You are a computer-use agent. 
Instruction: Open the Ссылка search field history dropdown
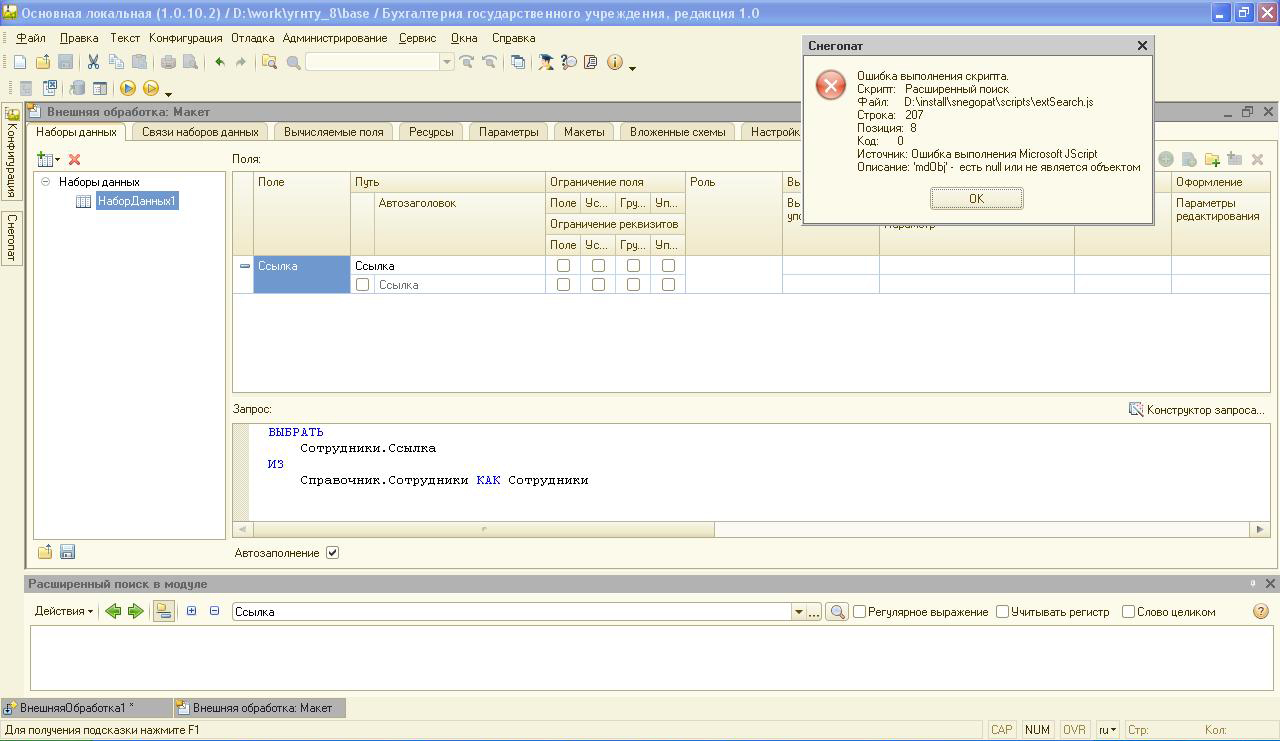[x=798, y=611]
